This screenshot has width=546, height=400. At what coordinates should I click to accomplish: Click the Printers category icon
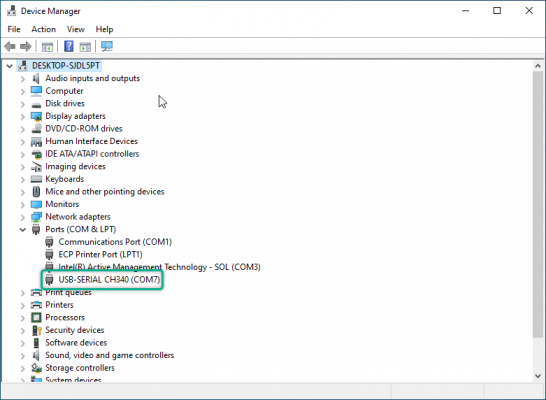[36, 305]
